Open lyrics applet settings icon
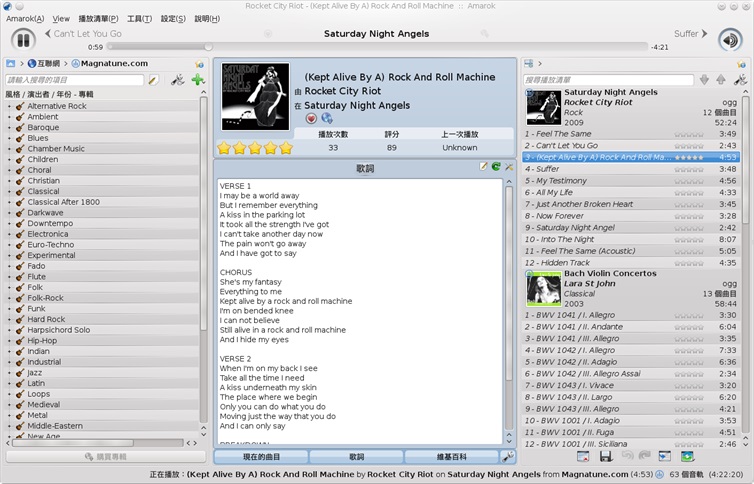Image resolution: width=754 pixels, height=484 pixels. [509, 167]
